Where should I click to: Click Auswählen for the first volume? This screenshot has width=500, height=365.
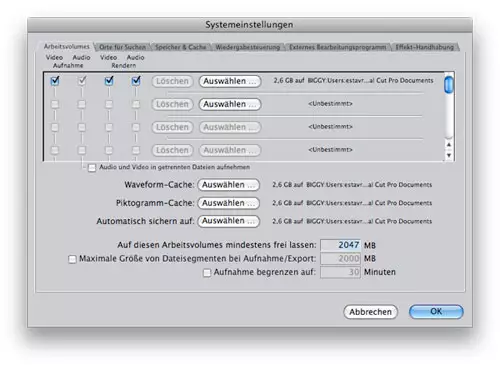pyautogui.click(x=230, y=81)
